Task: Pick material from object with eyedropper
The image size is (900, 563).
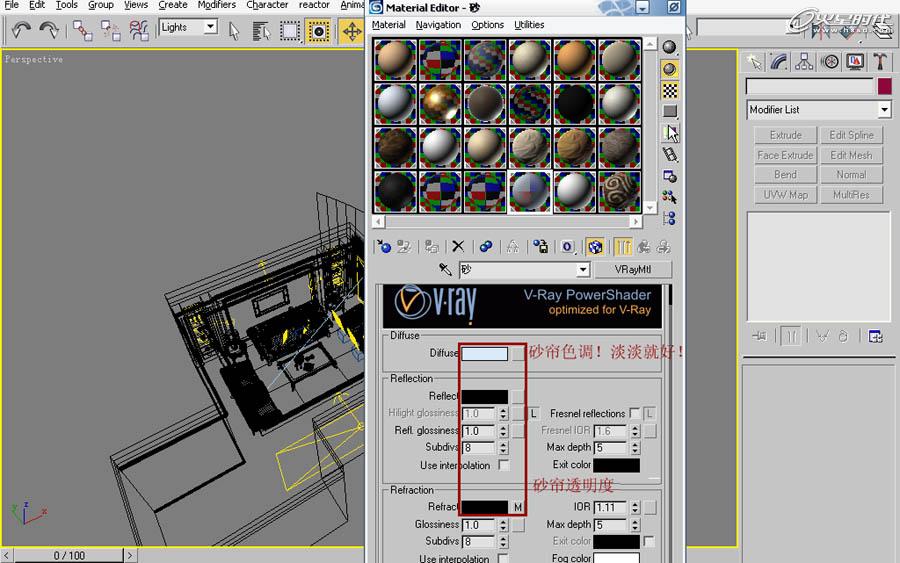Action: (445, 269)
